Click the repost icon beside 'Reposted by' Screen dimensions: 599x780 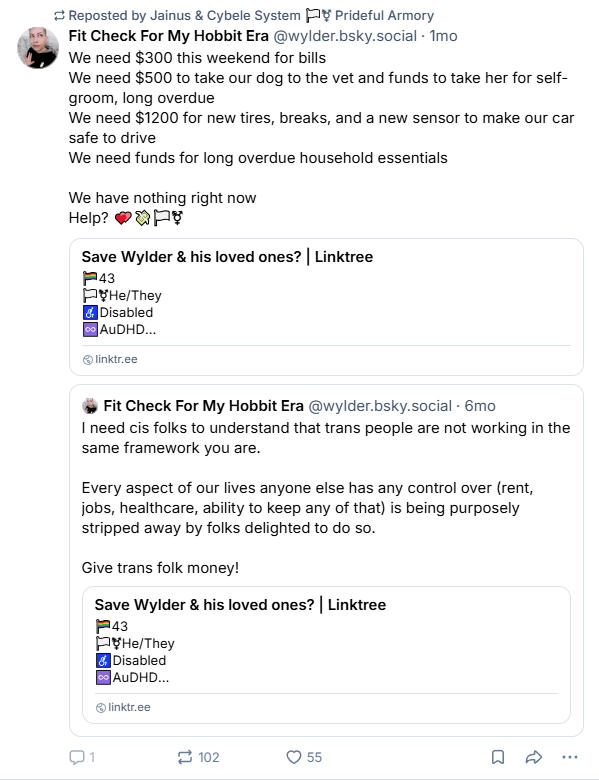tap(59, 16)
